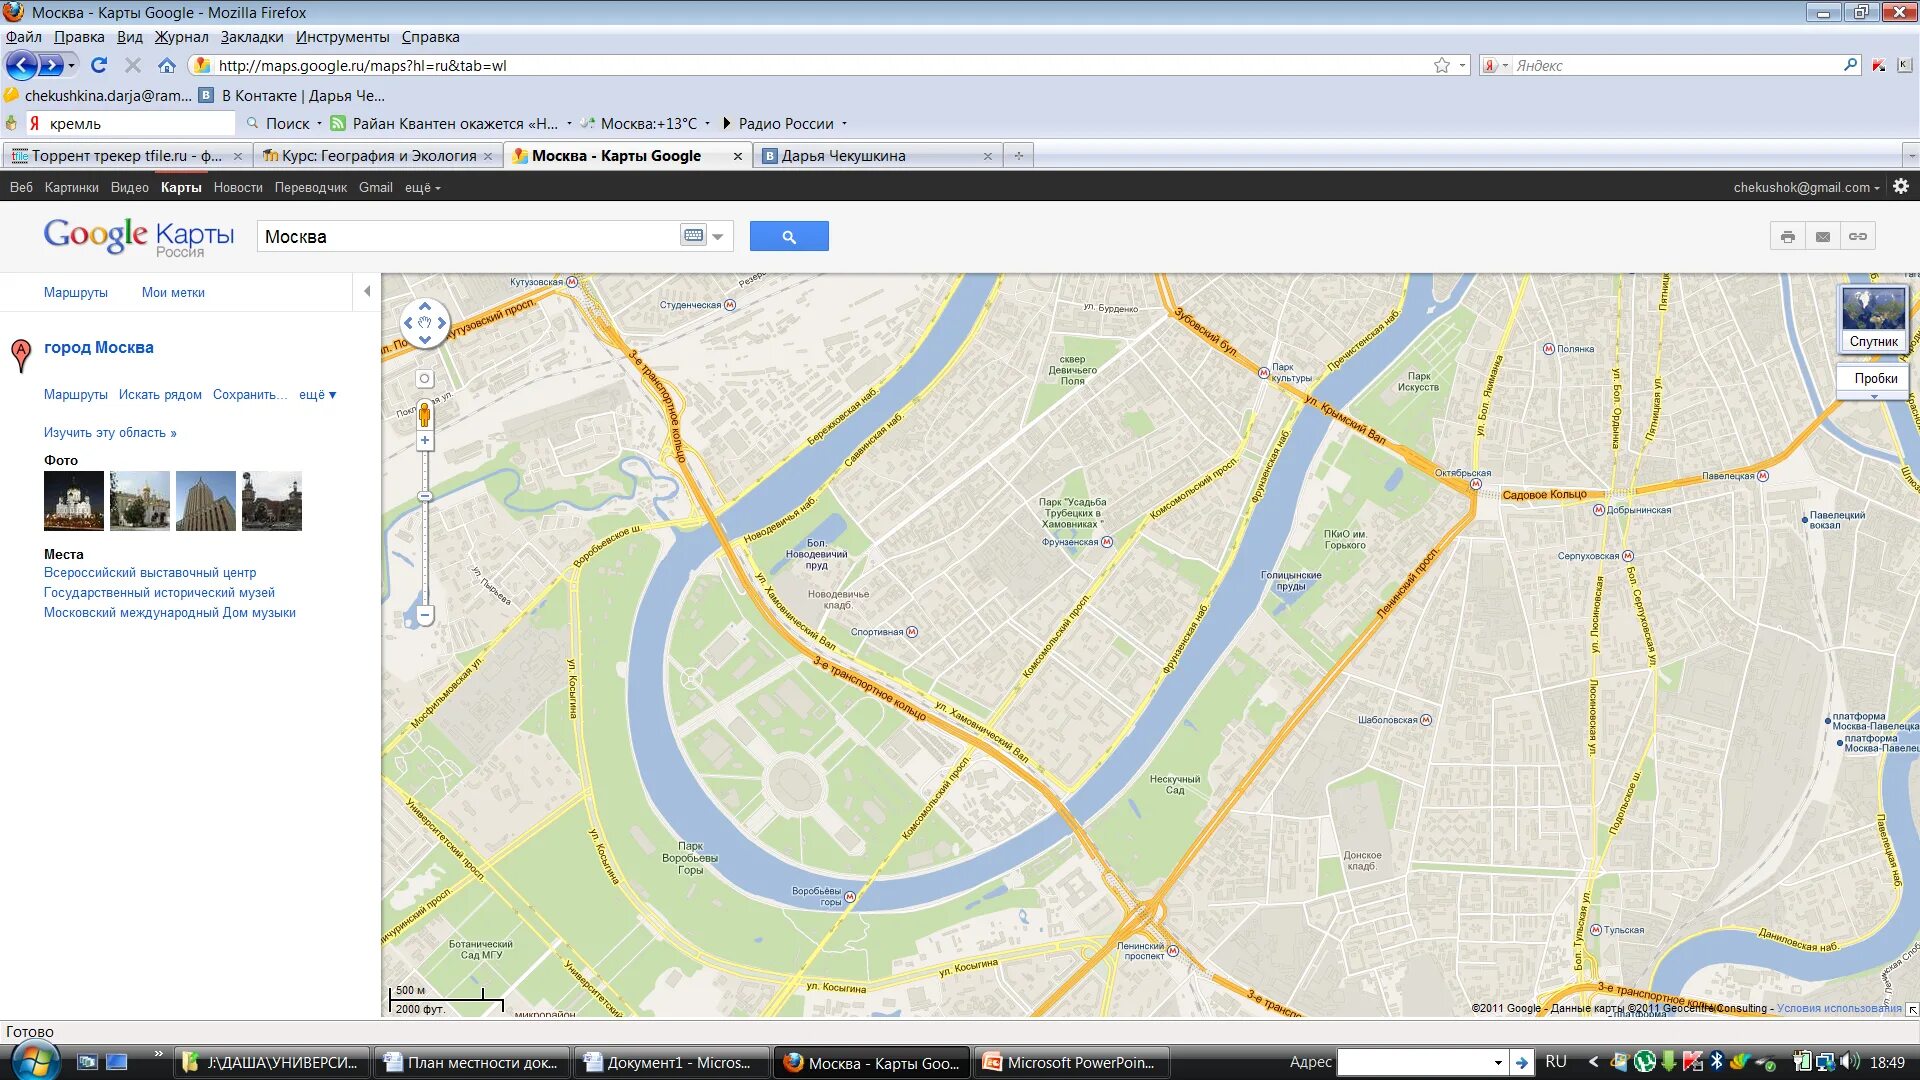
Task: Open the first cathedral photo thumbnail
Action: click(x=74, y=501)
